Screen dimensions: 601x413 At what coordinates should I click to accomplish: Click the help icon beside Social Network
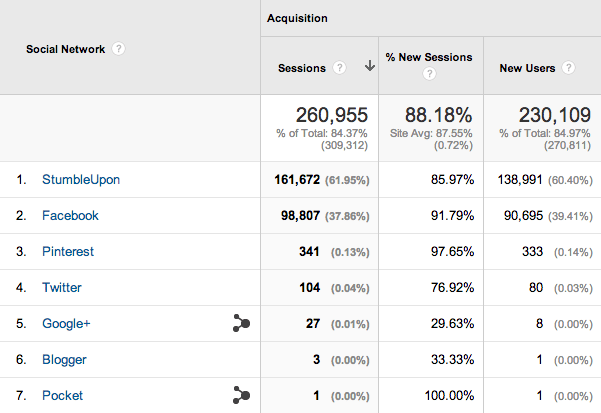[119, 48]
